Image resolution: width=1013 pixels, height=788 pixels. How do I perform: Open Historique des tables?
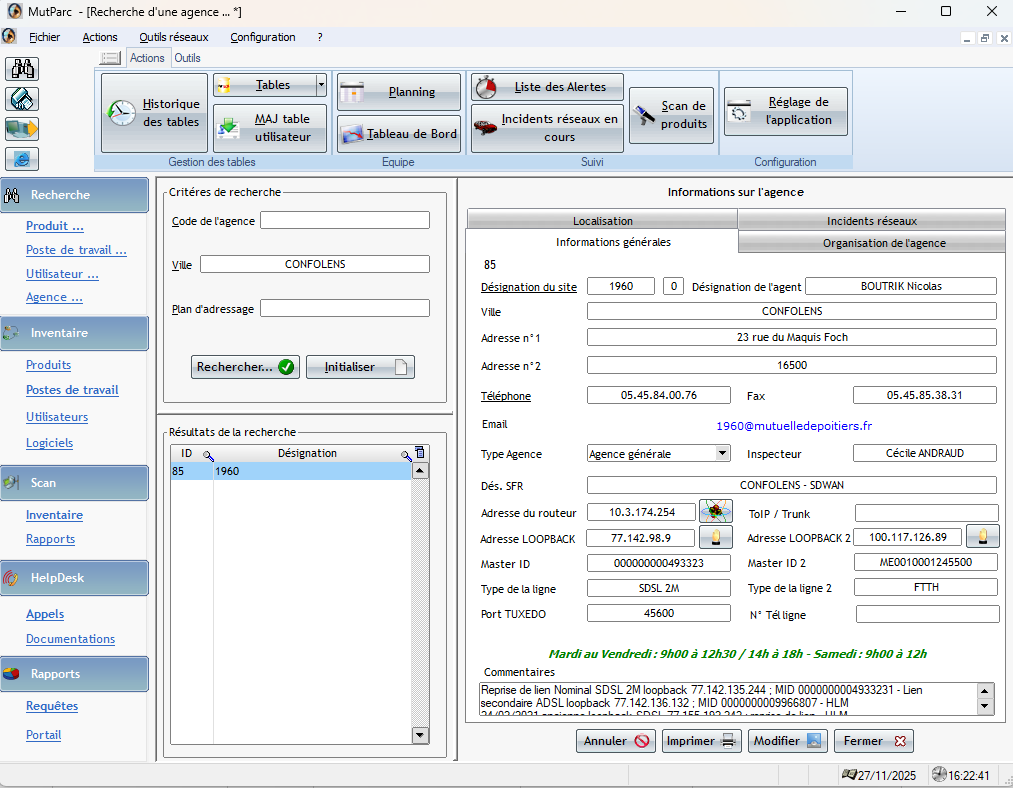pyautogui.click(x=155, y=112)
